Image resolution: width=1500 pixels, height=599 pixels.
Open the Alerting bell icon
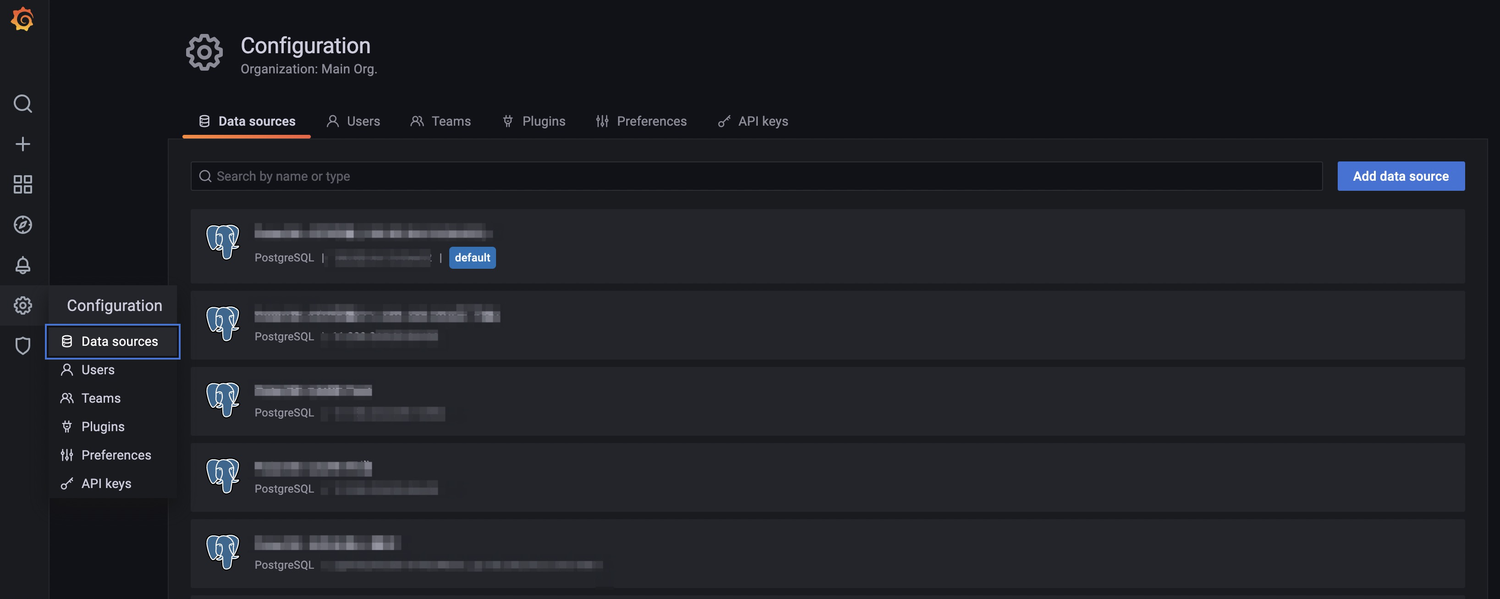pyautogui.click(x=22, y=265)
